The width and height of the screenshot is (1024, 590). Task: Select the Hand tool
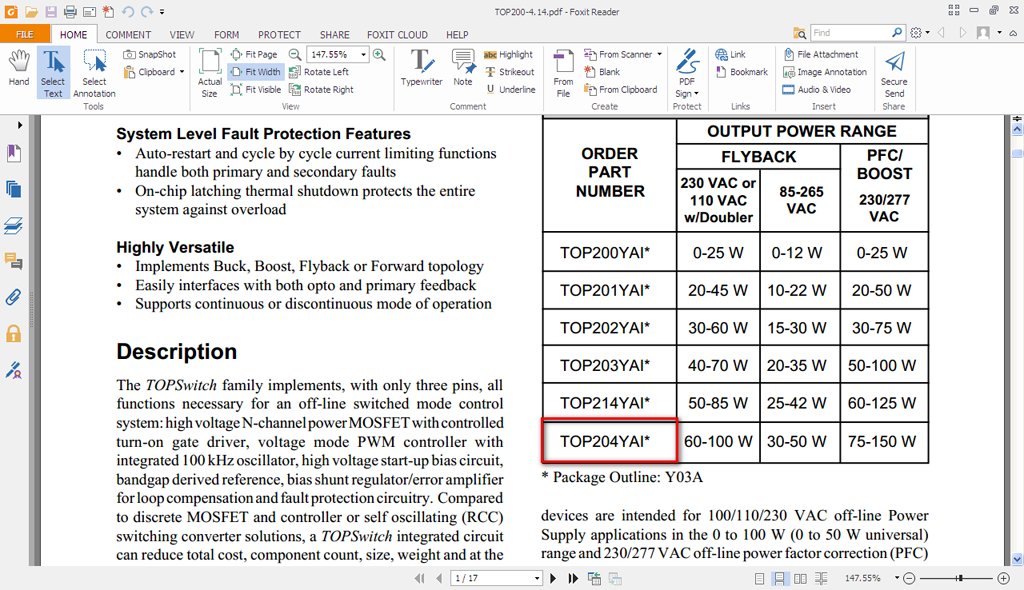(x=19, y=69)
